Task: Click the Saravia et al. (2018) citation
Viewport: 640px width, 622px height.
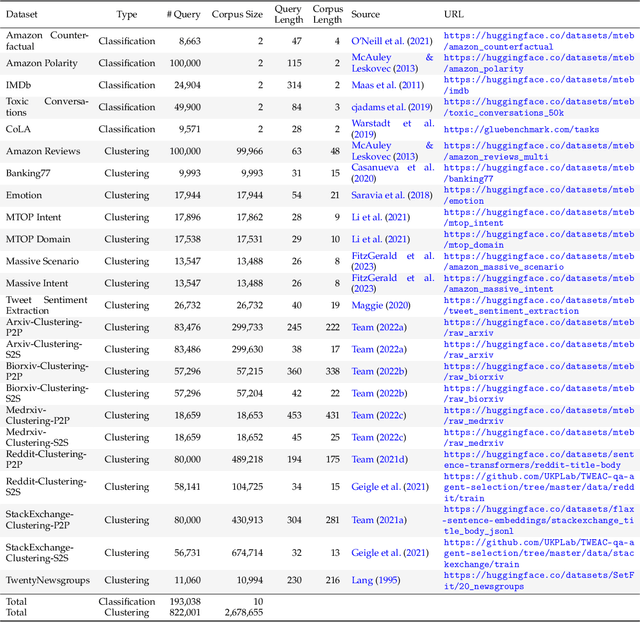Action: pyautogui.click(x=391, y=194)
